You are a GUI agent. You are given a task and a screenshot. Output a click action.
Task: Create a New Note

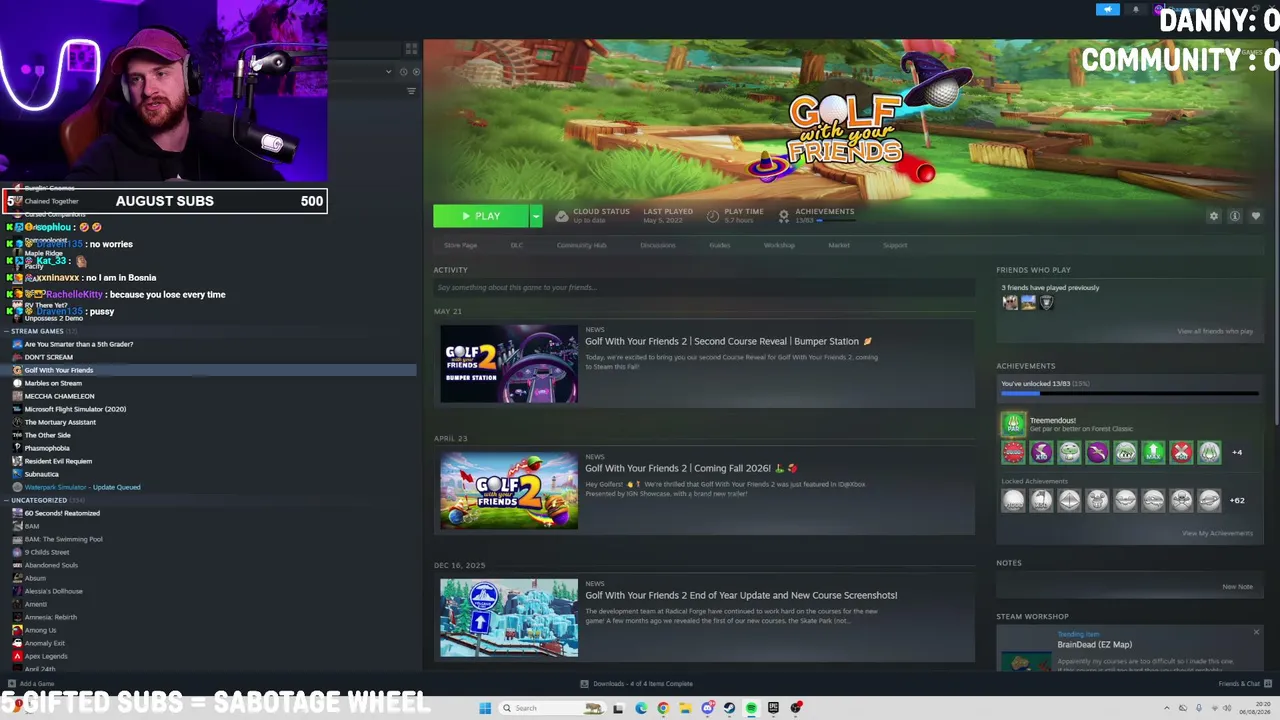click(1237, 587)
